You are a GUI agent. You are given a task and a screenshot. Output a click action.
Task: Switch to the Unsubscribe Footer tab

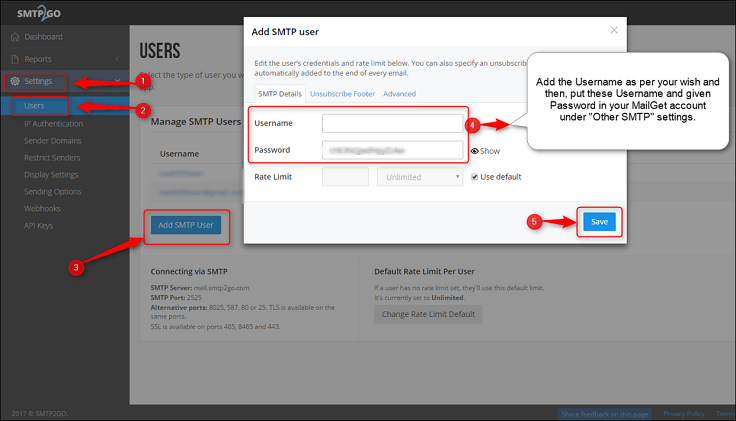(x=342, y=94)
